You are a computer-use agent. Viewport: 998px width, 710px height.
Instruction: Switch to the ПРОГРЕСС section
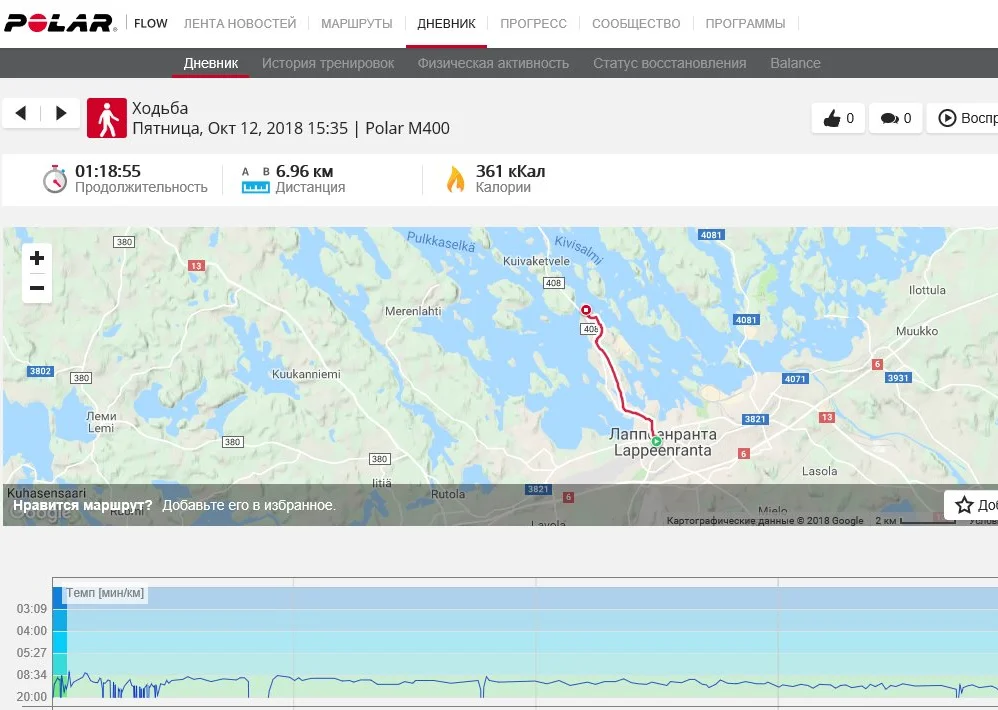point(533,24)
